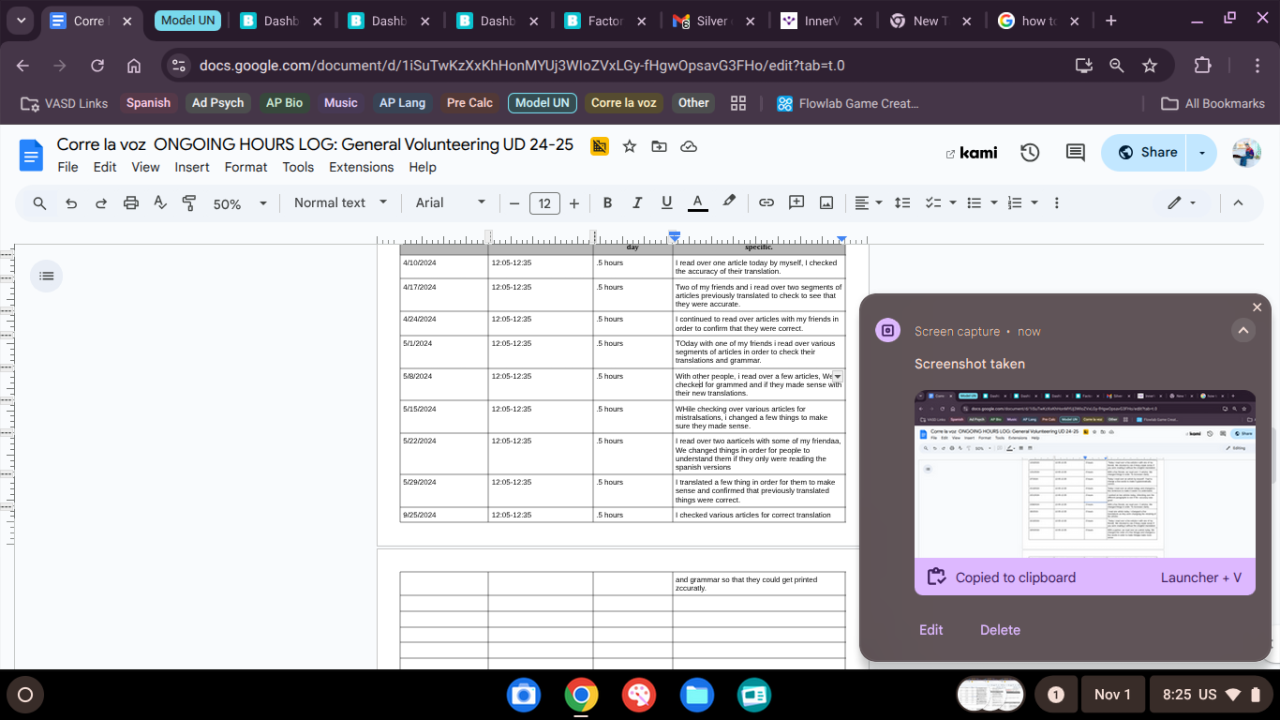Select the paint format tool
This screenshot has height=720, width=1280.
tap(189, 203)
